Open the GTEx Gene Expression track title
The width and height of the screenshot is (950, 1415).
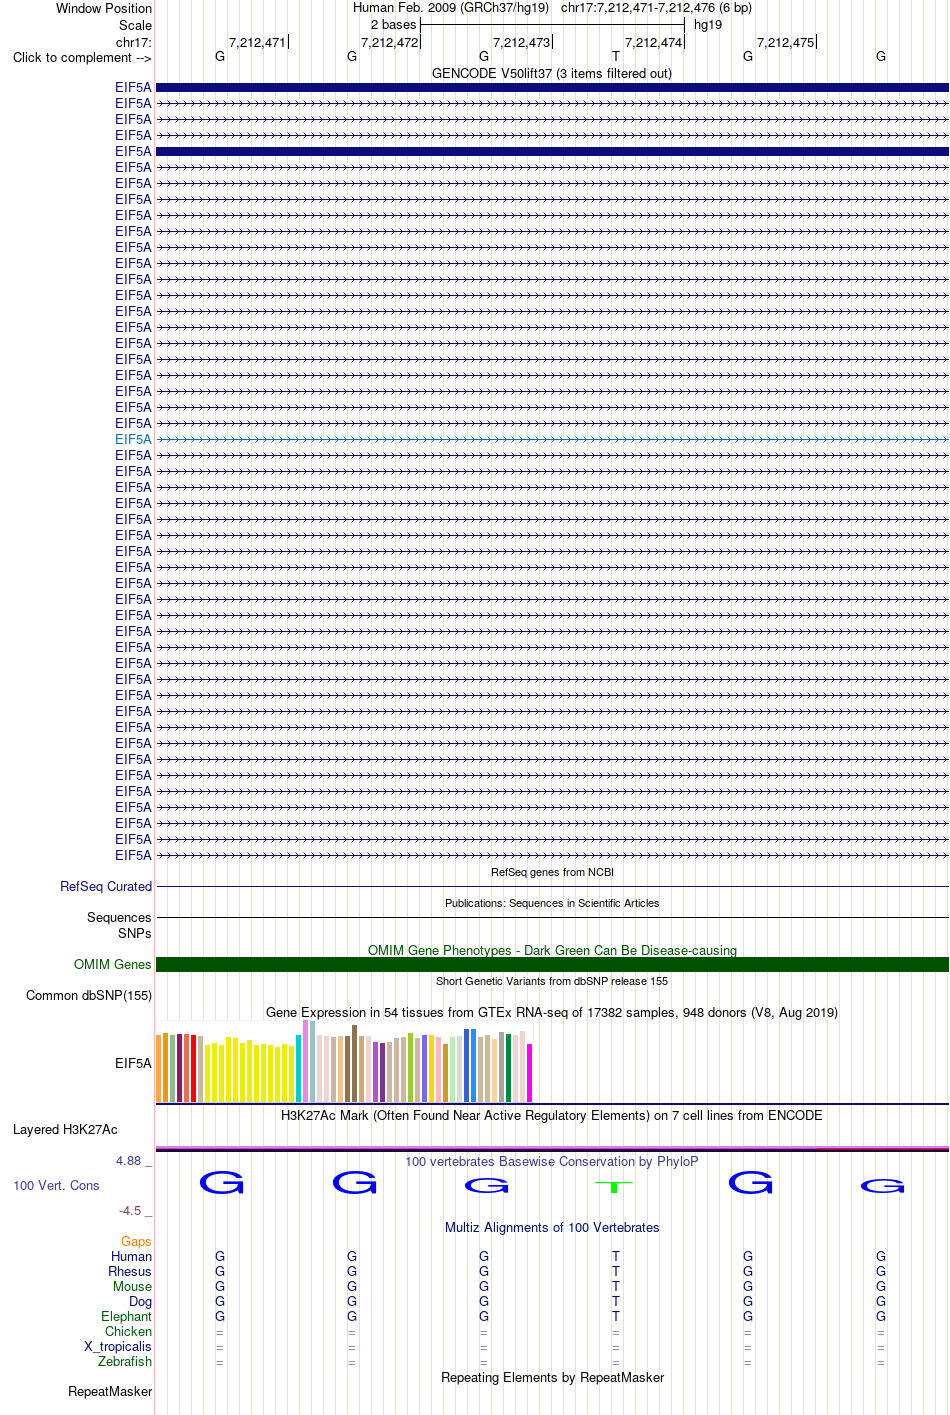point(552,1012)
